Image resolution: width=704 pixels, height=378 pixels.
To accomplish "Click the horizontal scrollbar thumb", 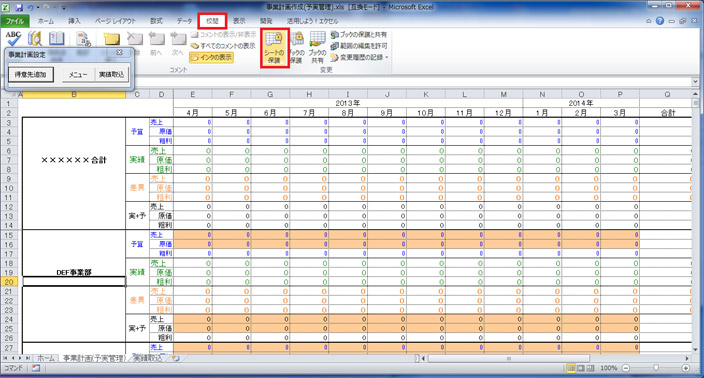I will 509,359.
